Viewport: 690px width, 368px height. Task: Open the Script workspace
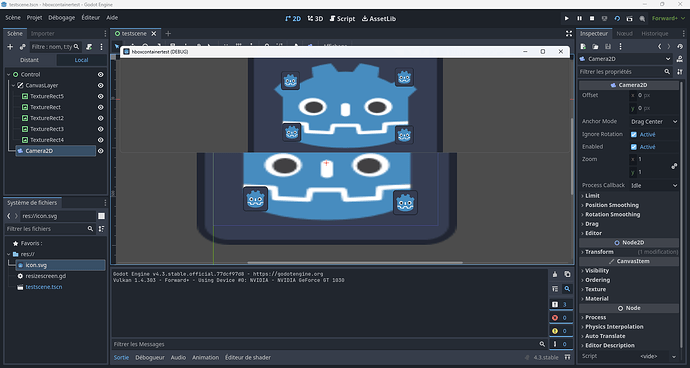click(342, 18)
